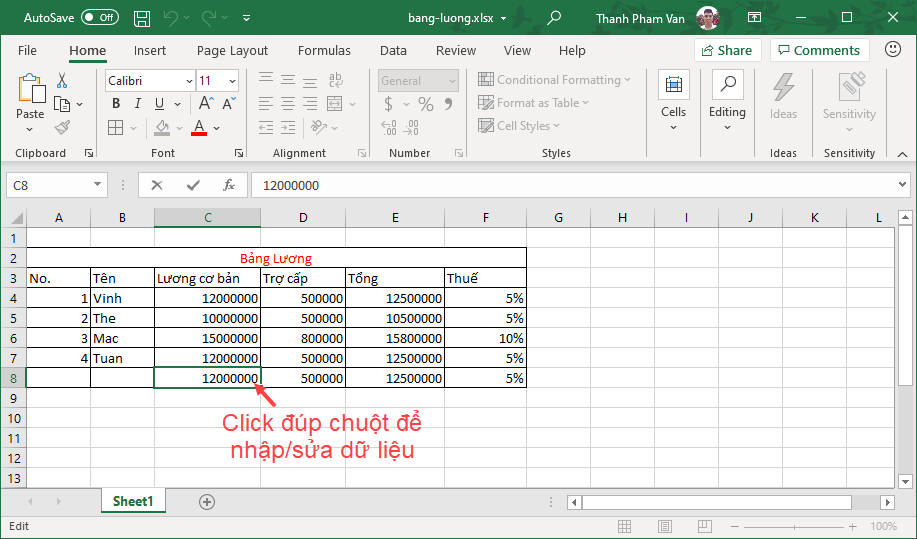The image size is (917, 539).
Task: Click the Cut scissors icon
Action: pos(62,80)
